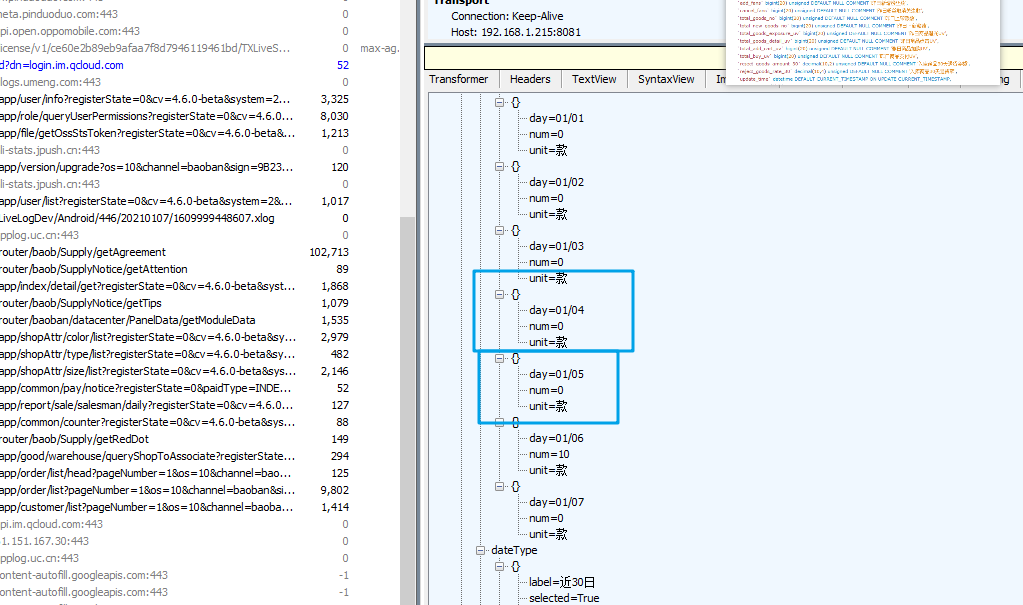Image resolution: width=1023 pixels, height=605 pixels.
Task: Open the SyntaxView tab
Action: (x=666, y=79)
